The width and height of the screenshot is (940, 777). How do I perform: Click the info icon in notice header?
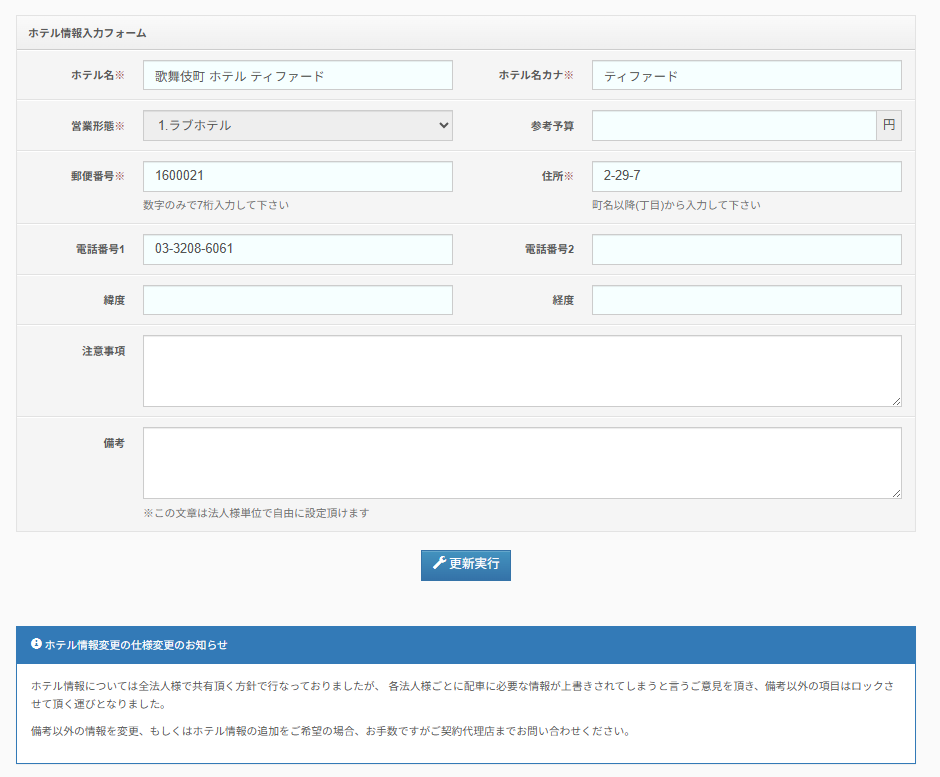click(x=36, y=645)
